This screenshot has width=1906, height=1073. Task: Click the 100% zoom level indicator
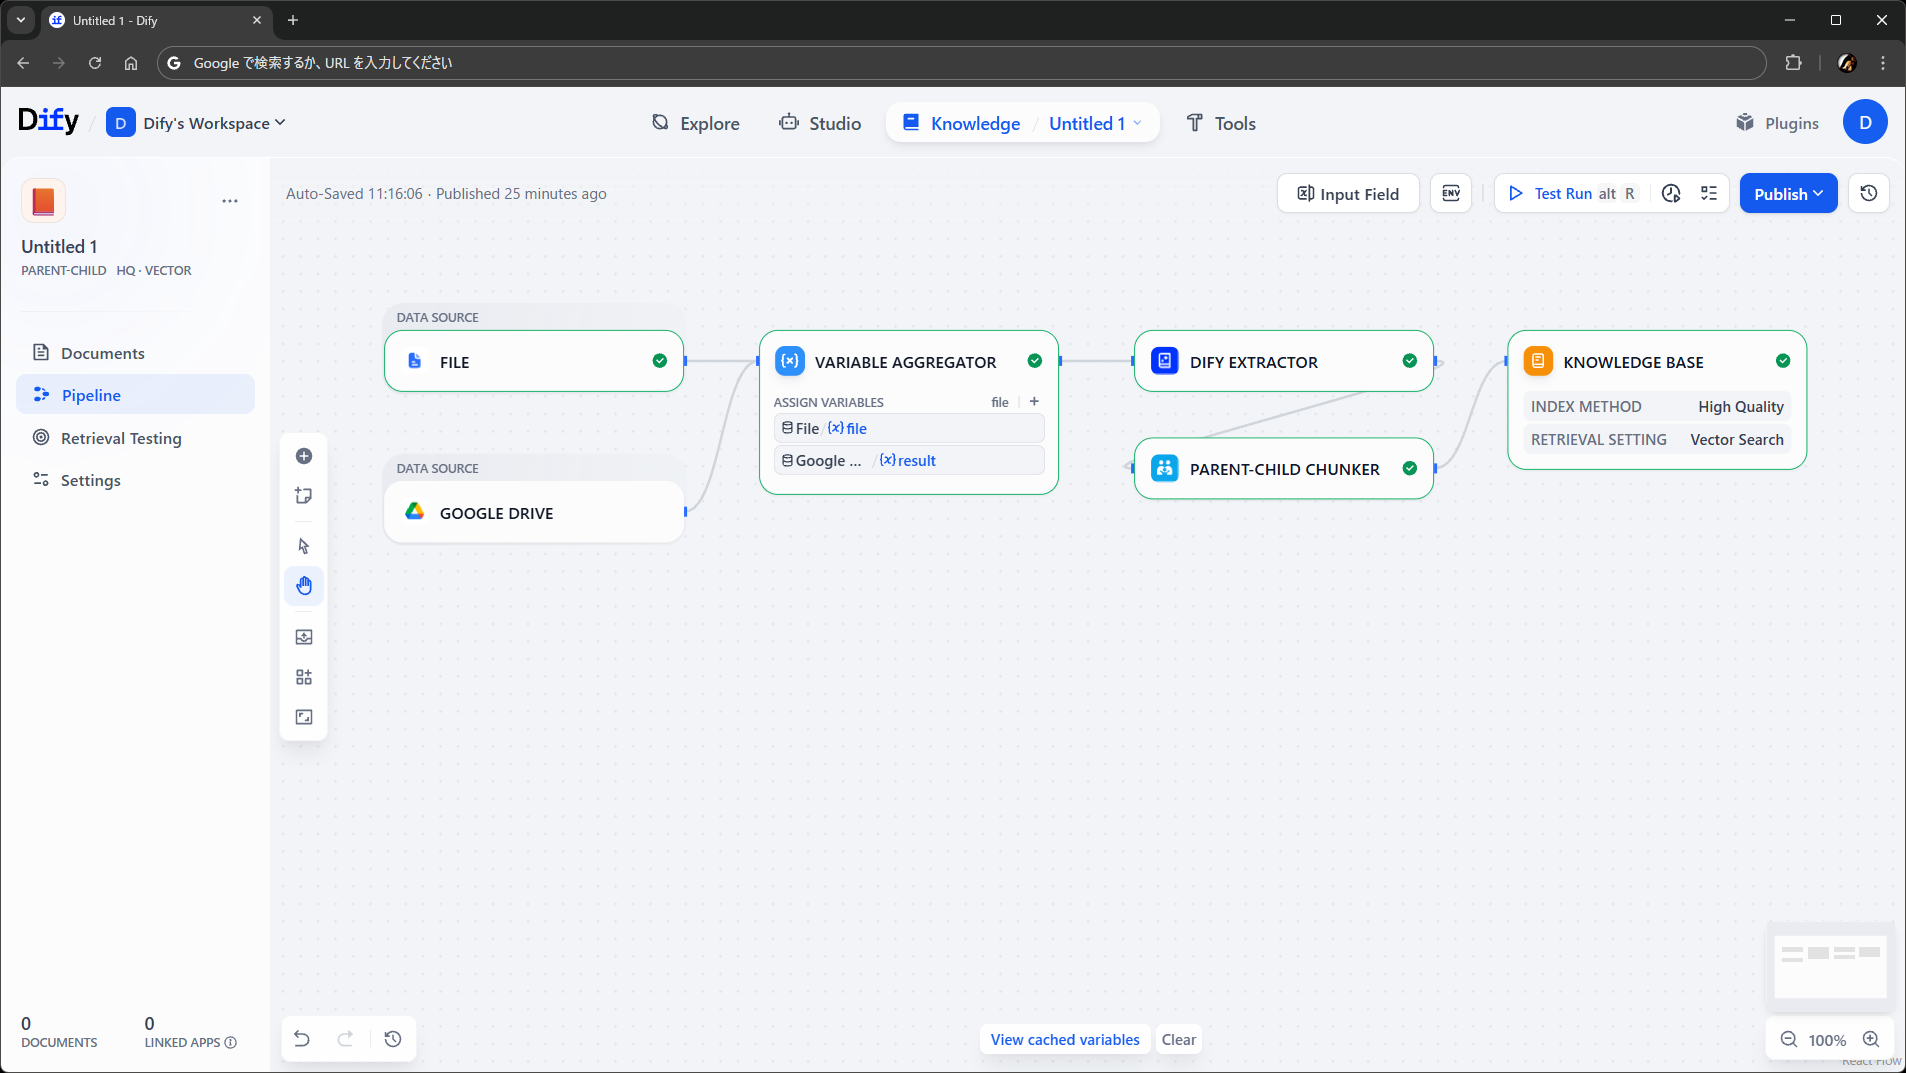[x=1827, y=1040]
